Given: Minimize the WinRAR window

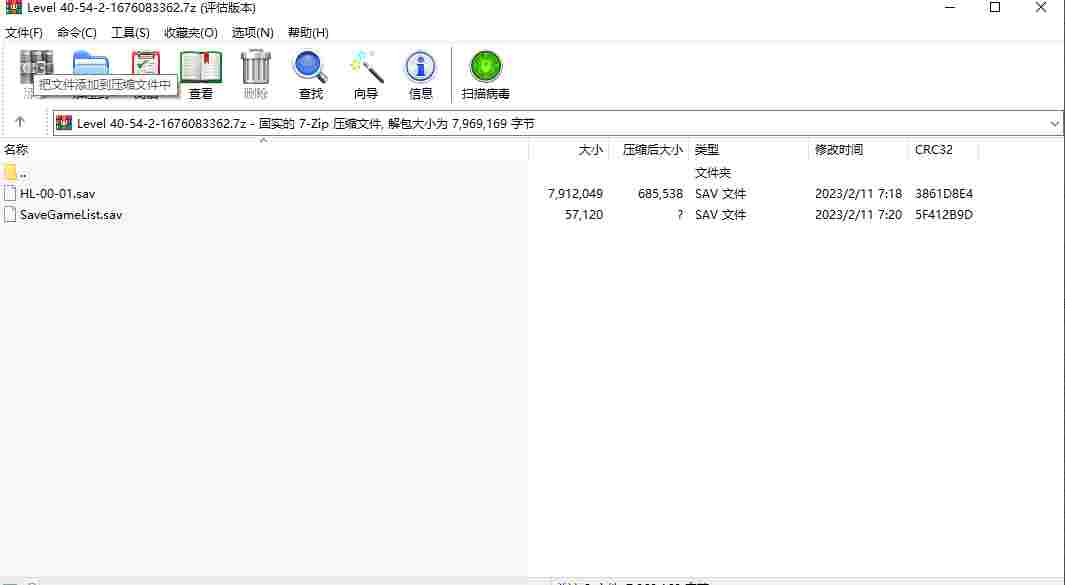Looking at the screenshot, I should click(950, 7).
